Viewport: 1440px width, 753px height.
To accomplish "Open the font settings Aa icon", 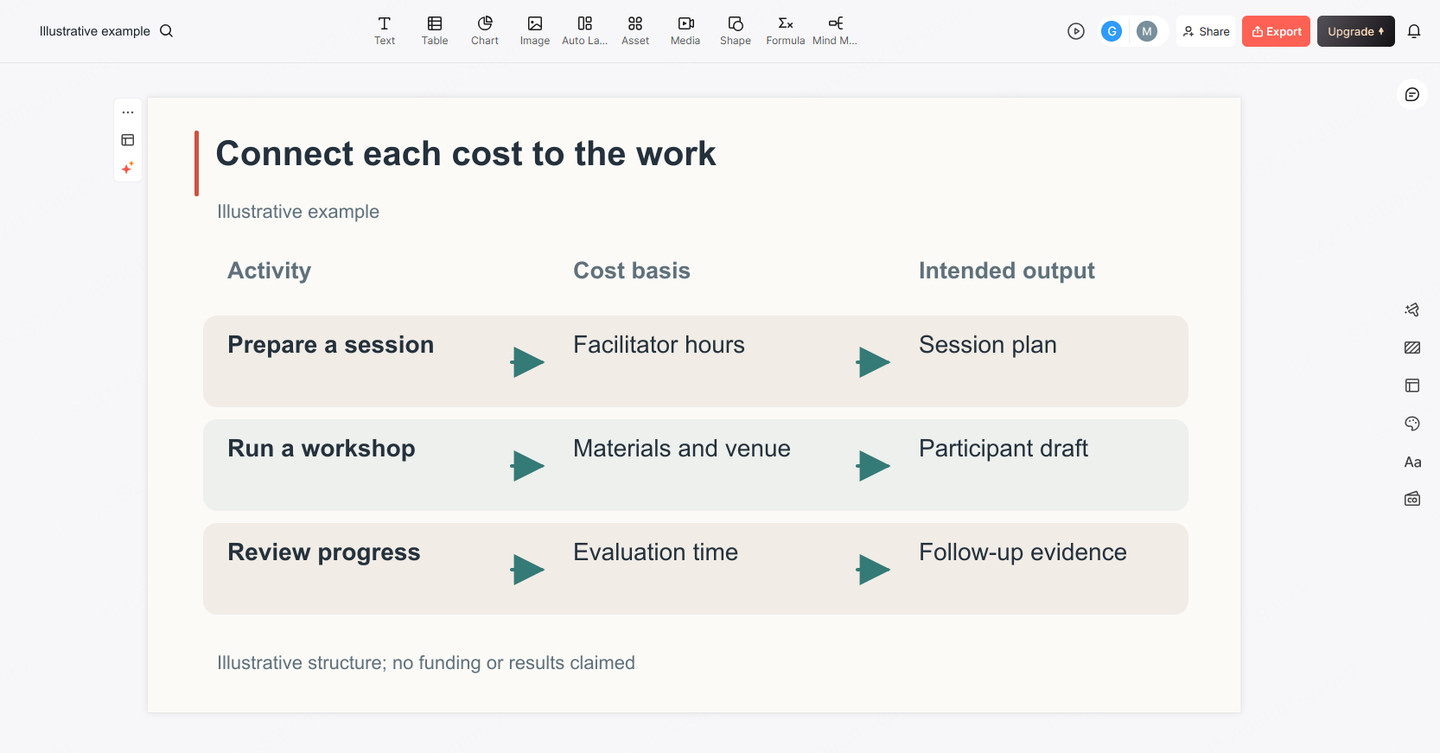I will [x=1412, y=462].
